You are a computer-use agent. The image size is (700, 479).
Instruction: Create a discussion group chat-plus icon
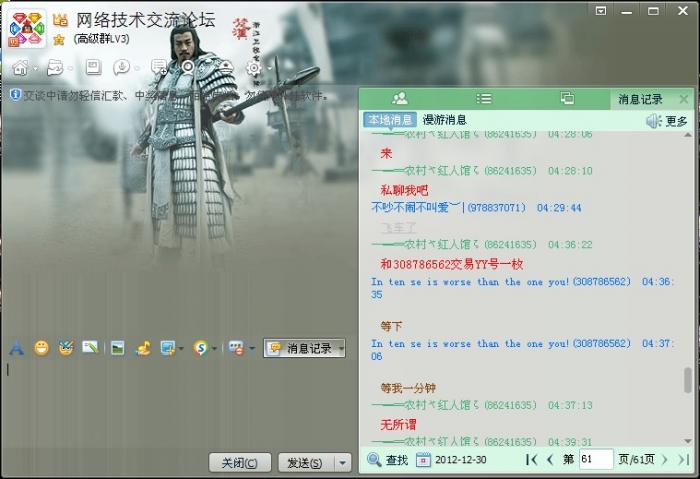(158, 67)
